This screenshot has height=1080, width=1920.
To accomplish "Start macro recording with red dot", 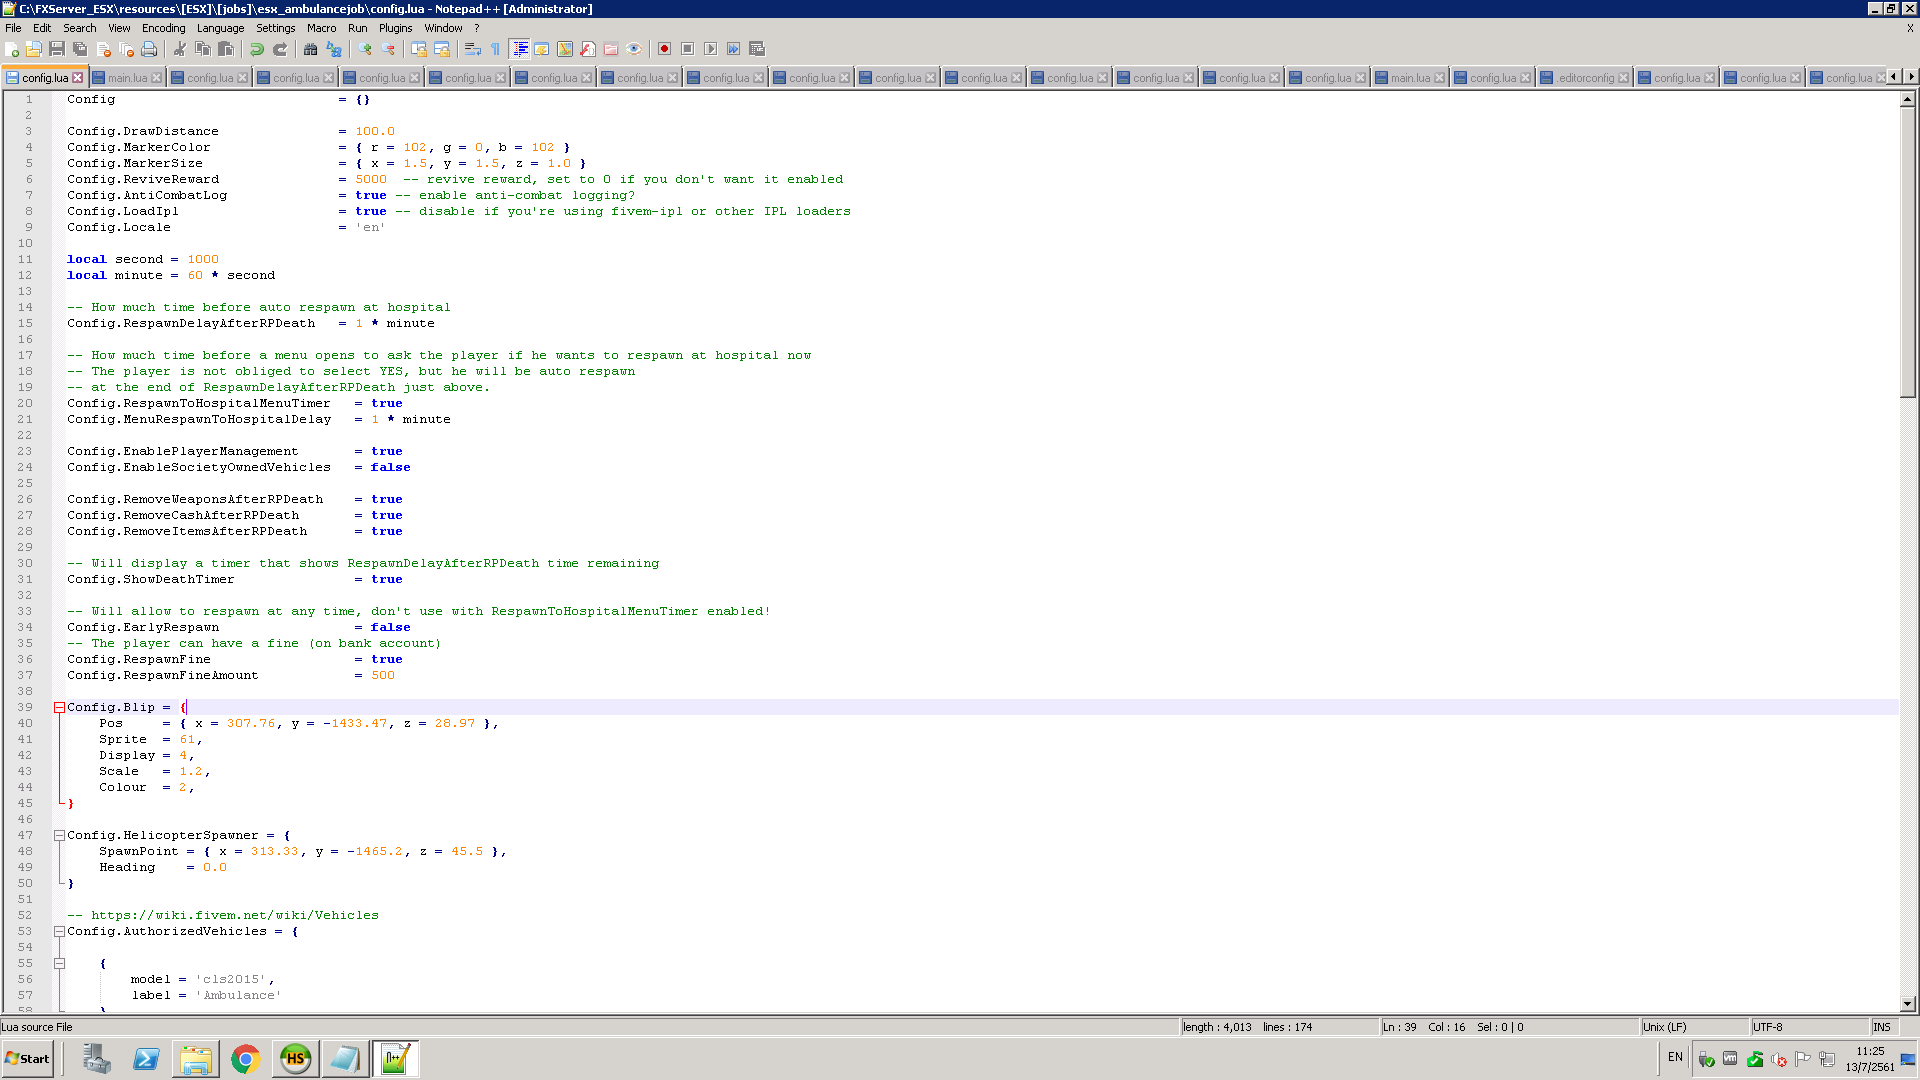I will click(x=664, y=49).
